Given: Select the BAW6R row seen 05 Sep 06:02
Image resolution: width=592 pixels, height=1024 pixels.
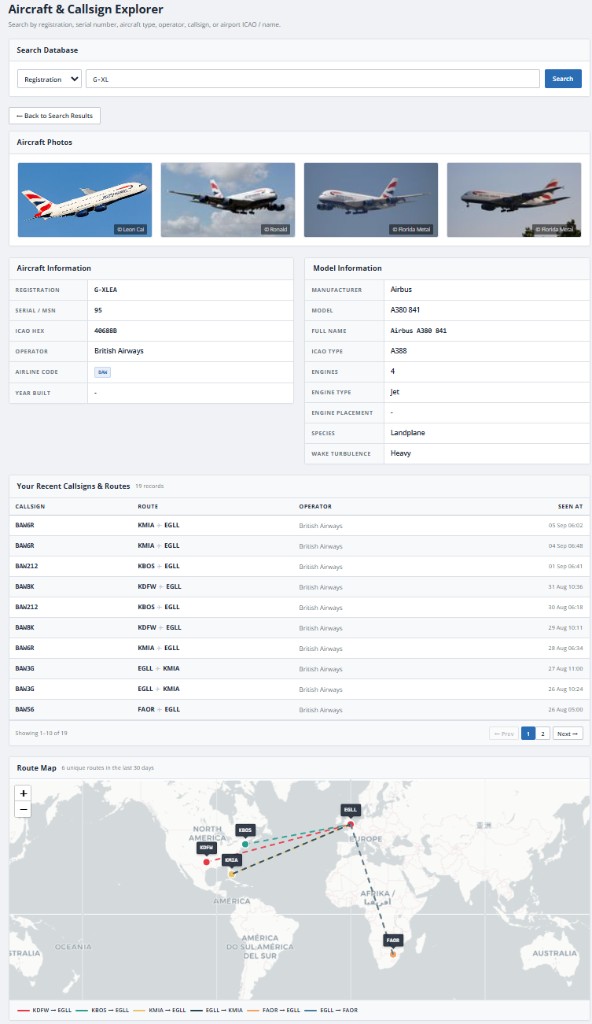Looking at the screenshot, I should click(299, 526).
